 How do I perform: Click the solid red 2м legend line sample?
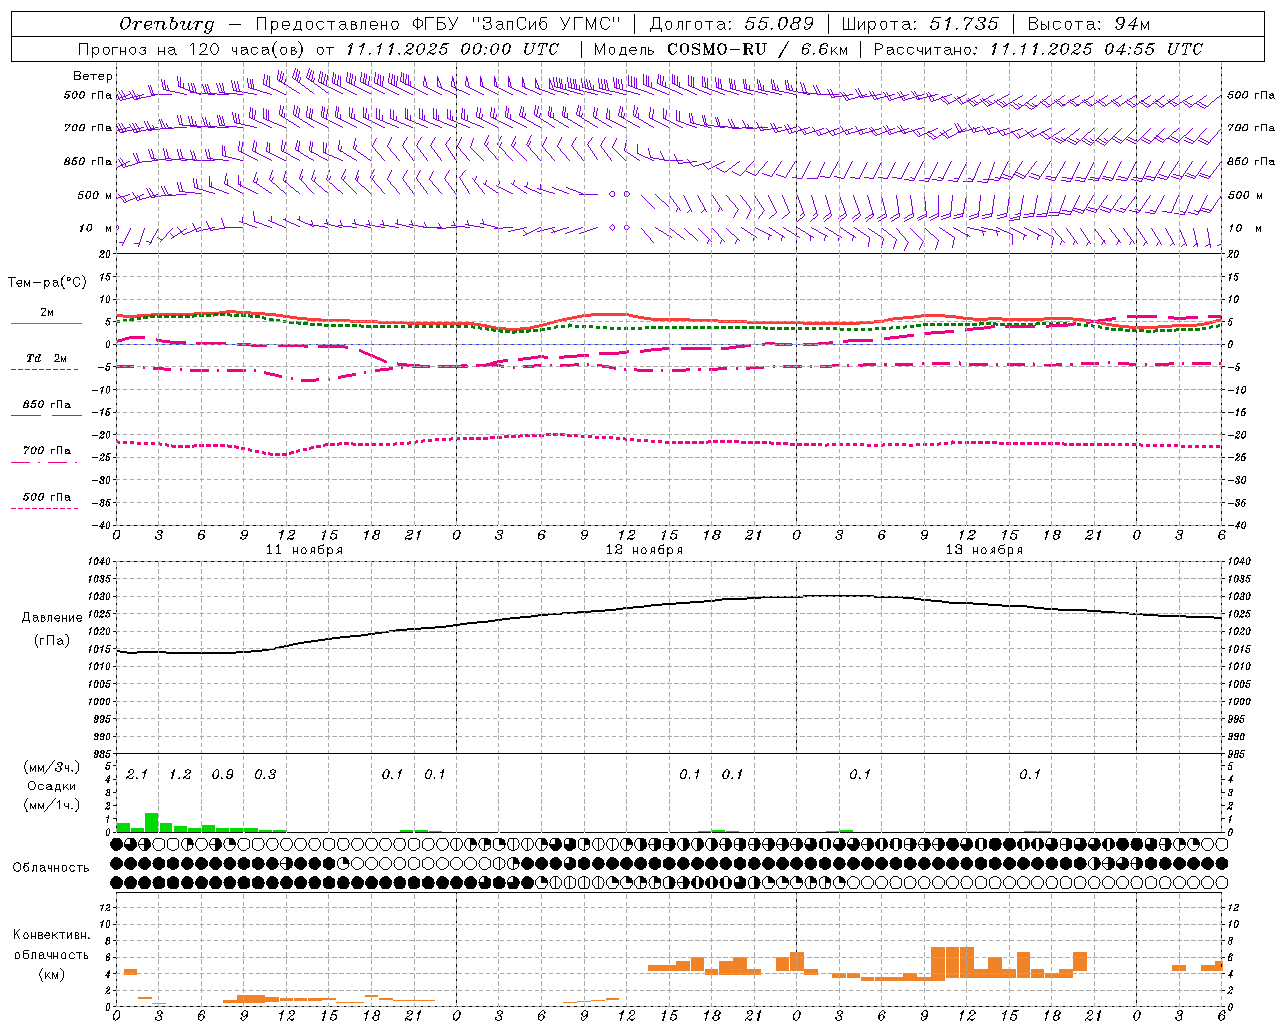click(46, 324)
